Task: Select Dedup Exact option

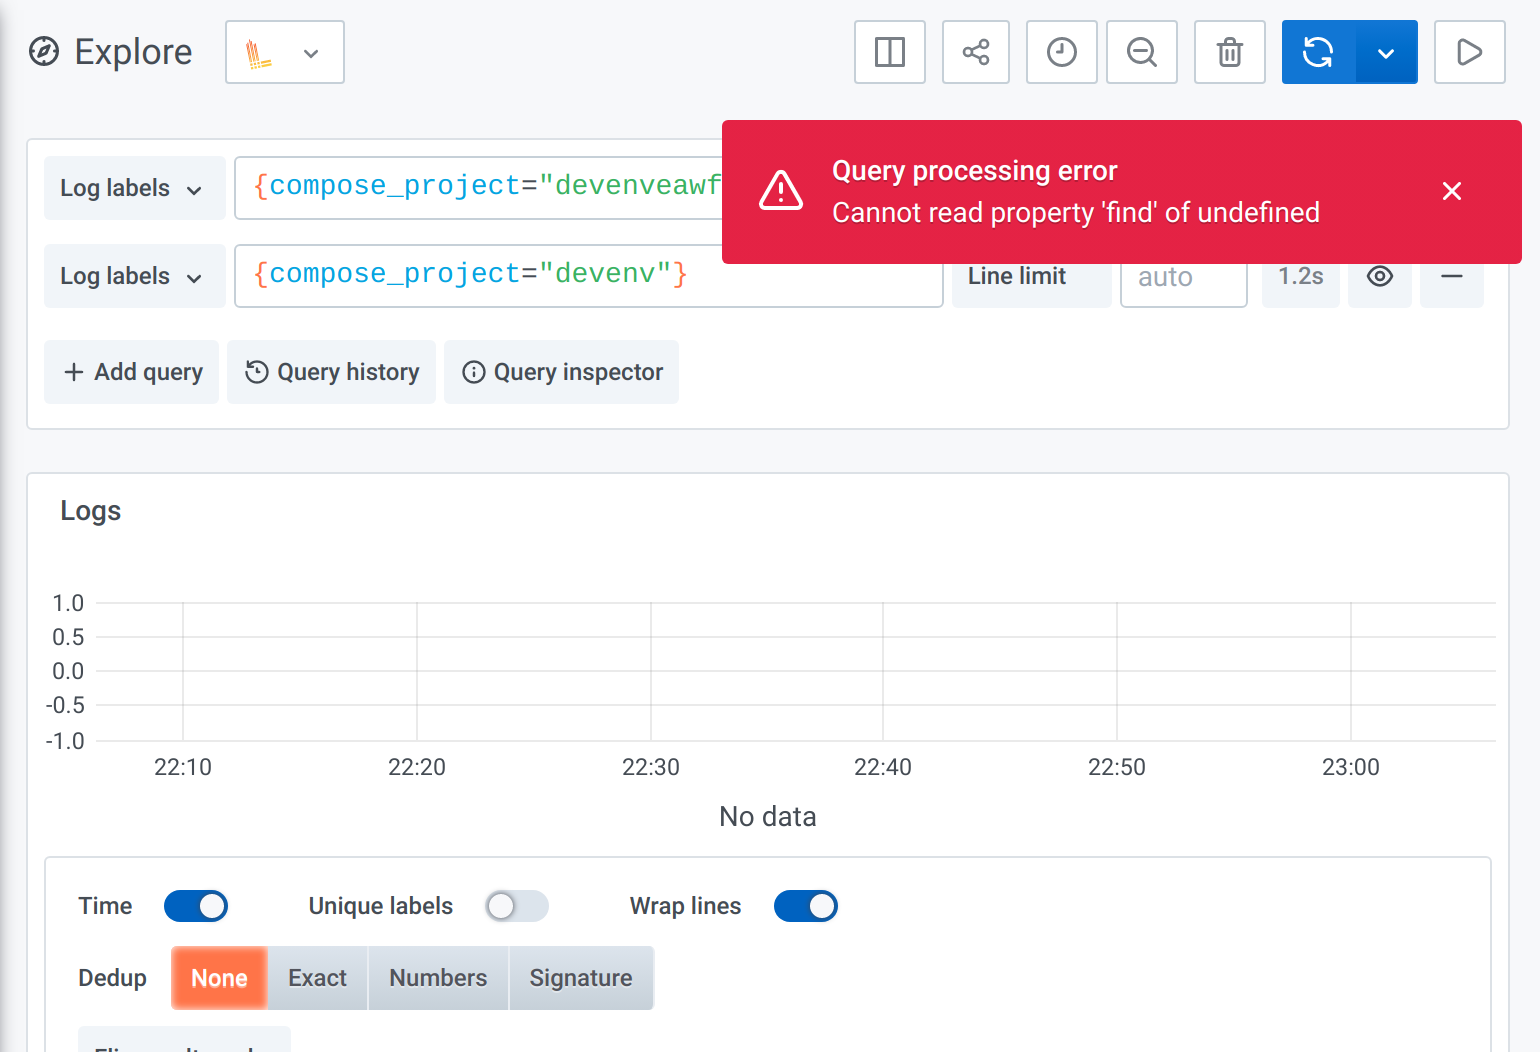Action: pyautogui.click(x=318, y=978)
